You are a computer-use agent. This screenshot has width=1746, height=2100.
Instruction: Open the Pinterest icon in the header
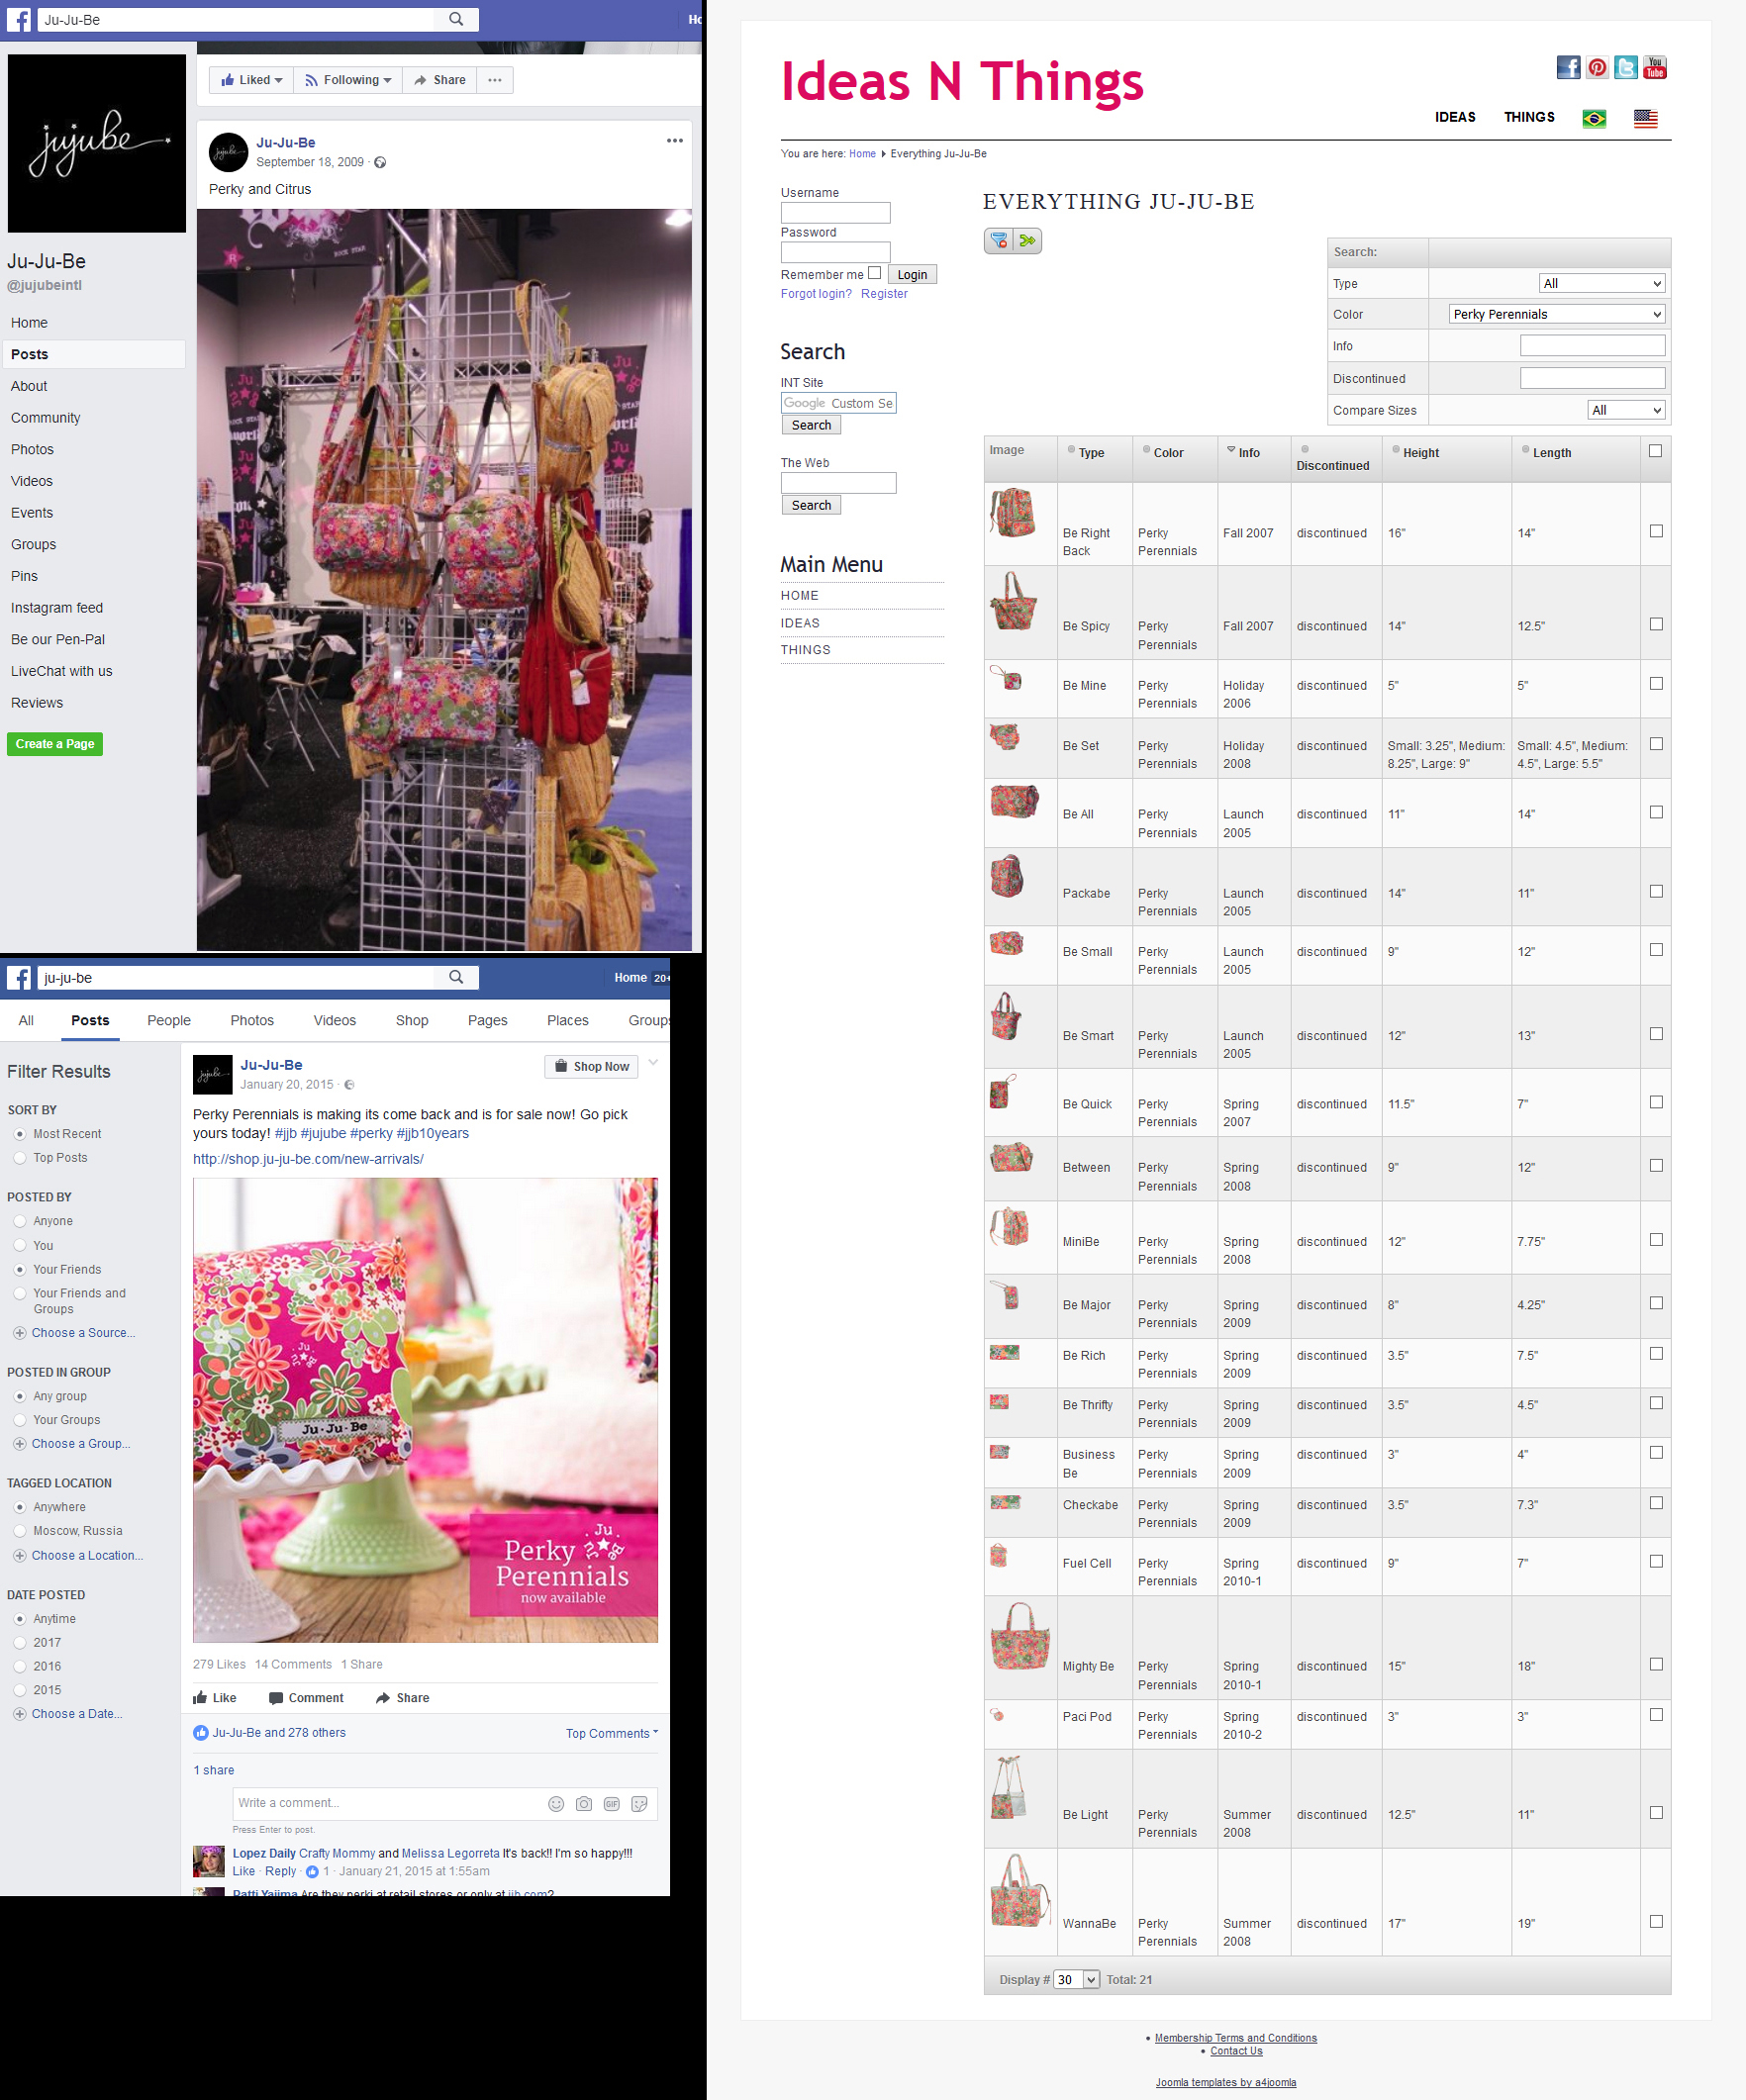1597,67
